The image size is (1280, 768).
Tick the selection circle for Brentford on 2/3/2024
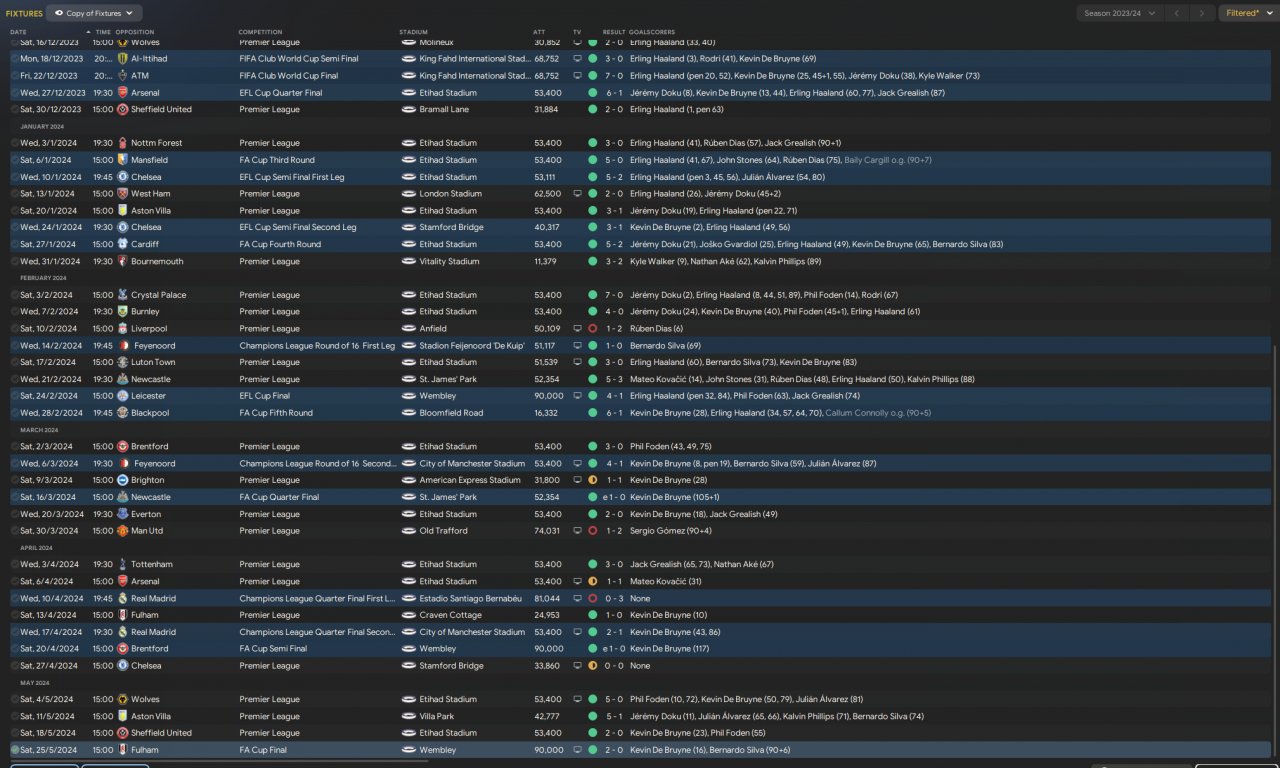[x=15, y=446]
